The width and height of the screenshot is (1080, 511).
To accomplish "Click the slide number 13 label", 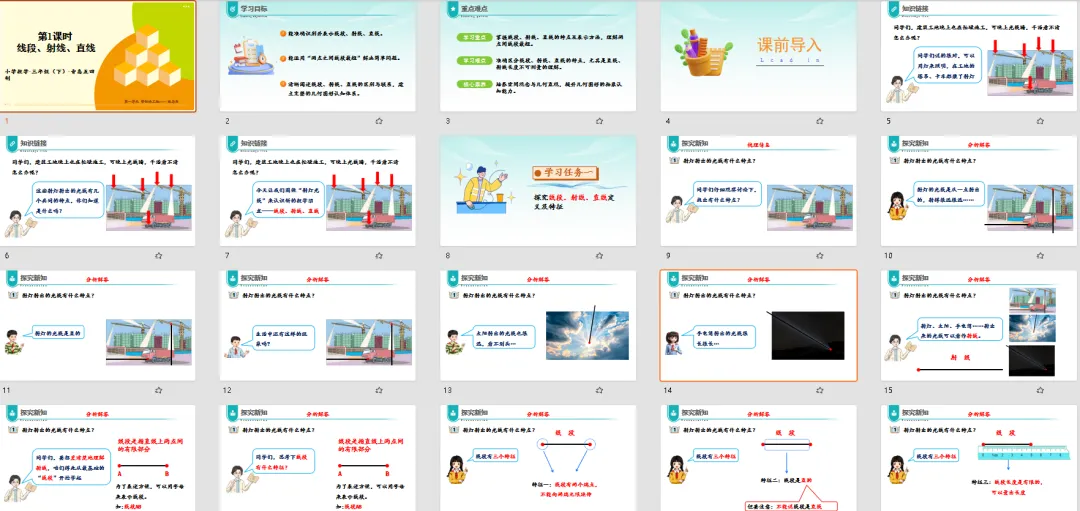I will 450,390.
